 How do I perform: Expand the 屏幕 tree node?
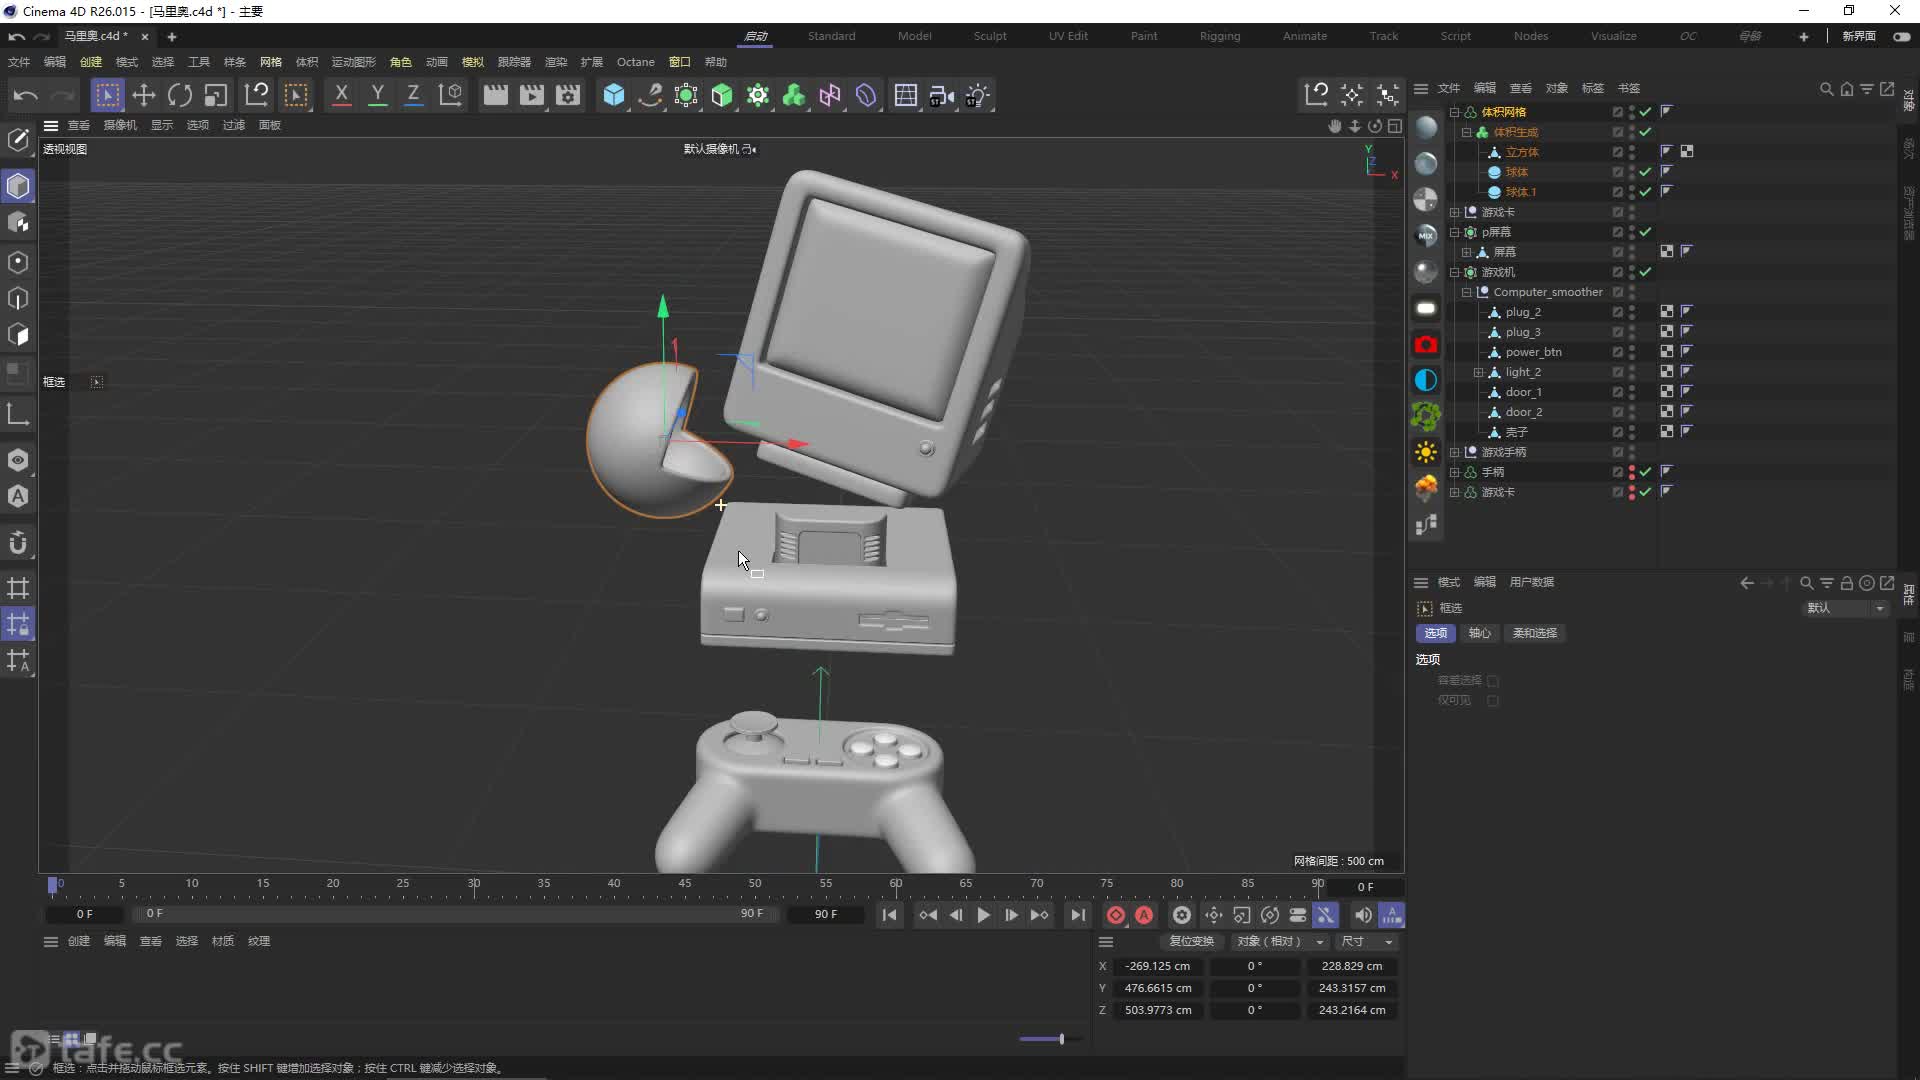tap(1467, 252)
